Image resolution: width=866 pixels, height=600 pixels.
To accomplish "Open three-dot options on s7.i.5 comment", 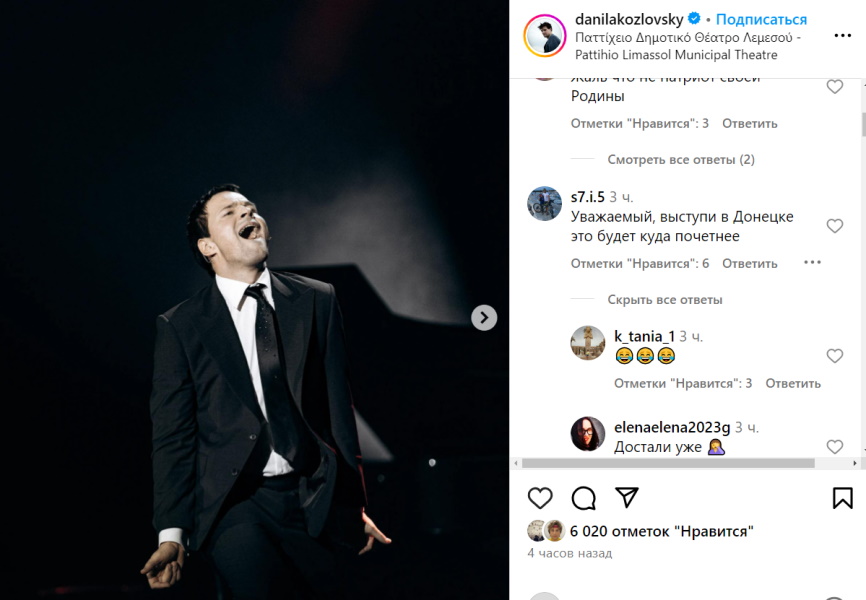I will click(x=812, y=263).
